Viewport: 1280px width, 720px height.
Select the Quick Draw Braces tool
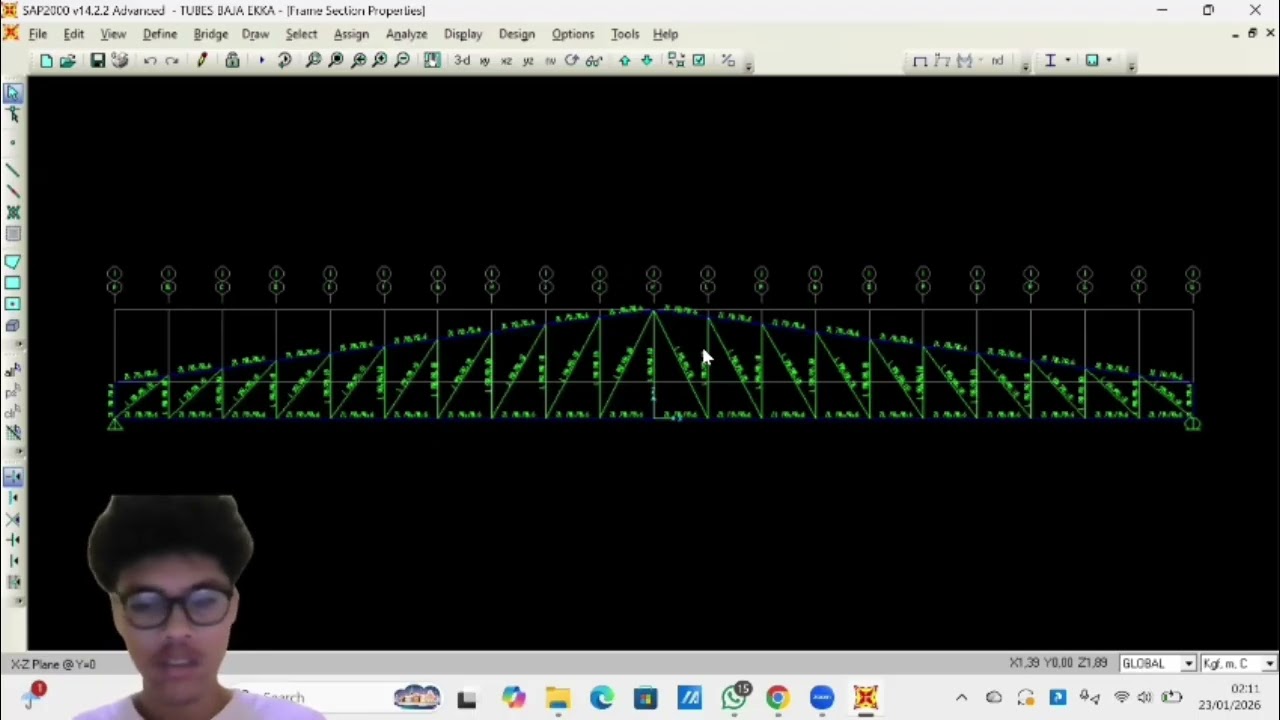coord(13,213)
